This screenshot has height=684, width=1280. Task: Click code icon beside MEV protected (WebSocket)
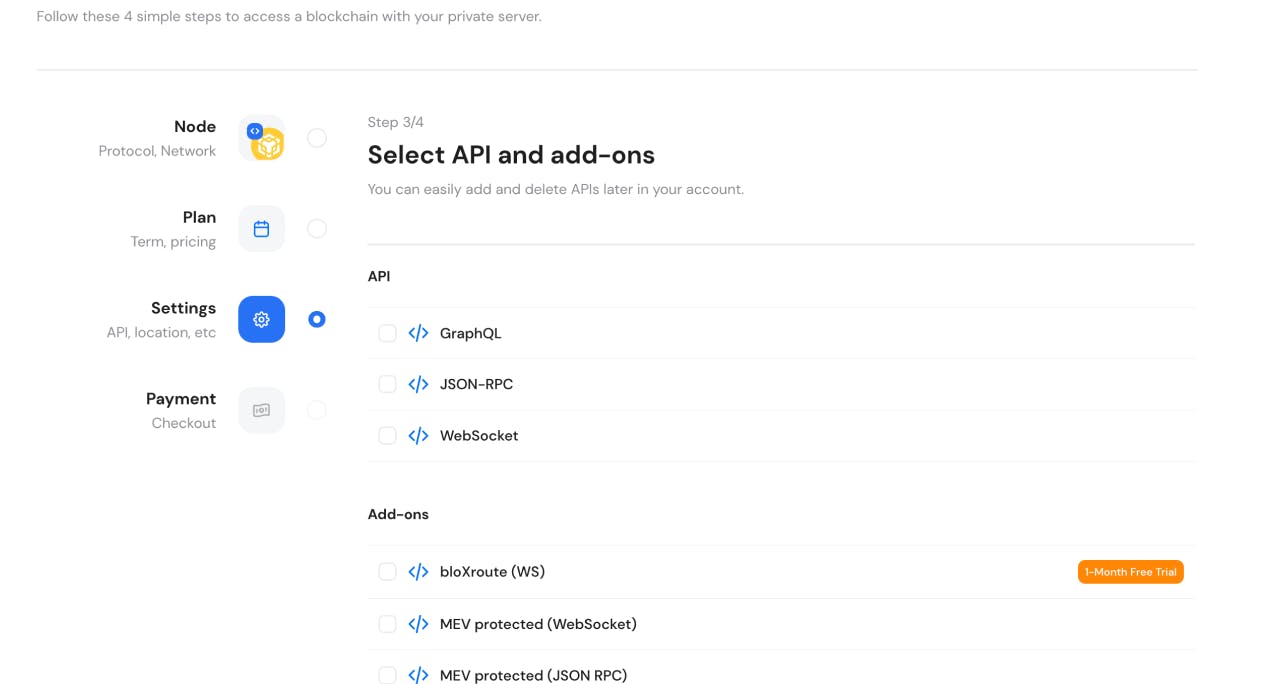click(418, 624)
